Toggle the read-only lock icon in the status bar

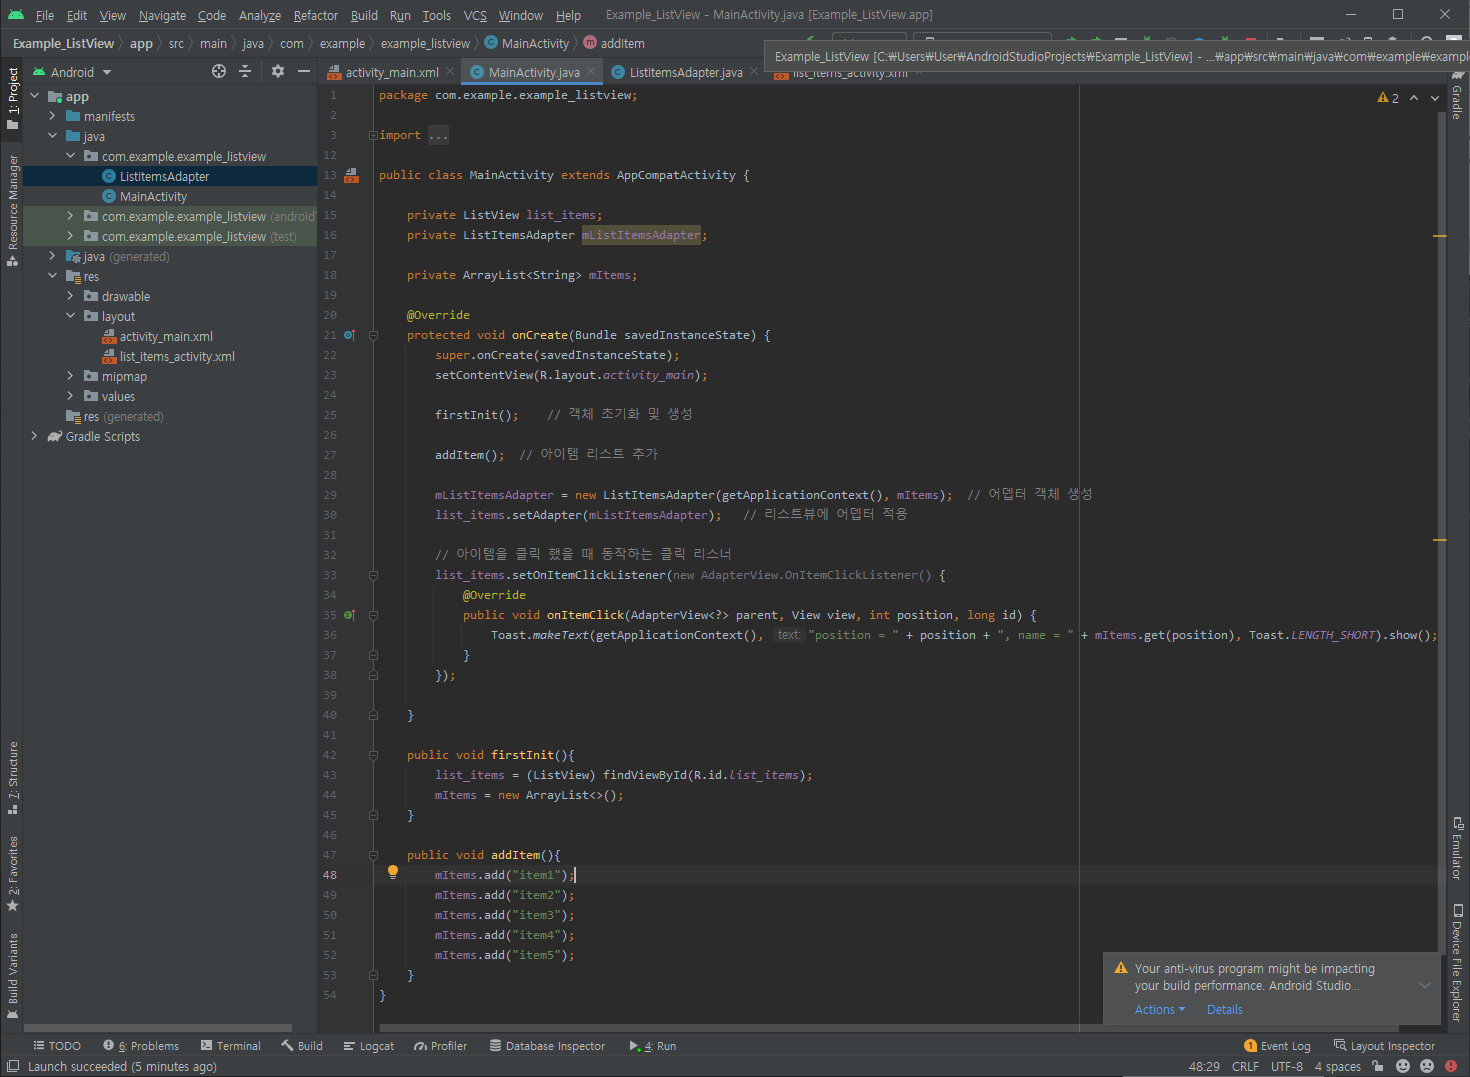point(1378,1066)
